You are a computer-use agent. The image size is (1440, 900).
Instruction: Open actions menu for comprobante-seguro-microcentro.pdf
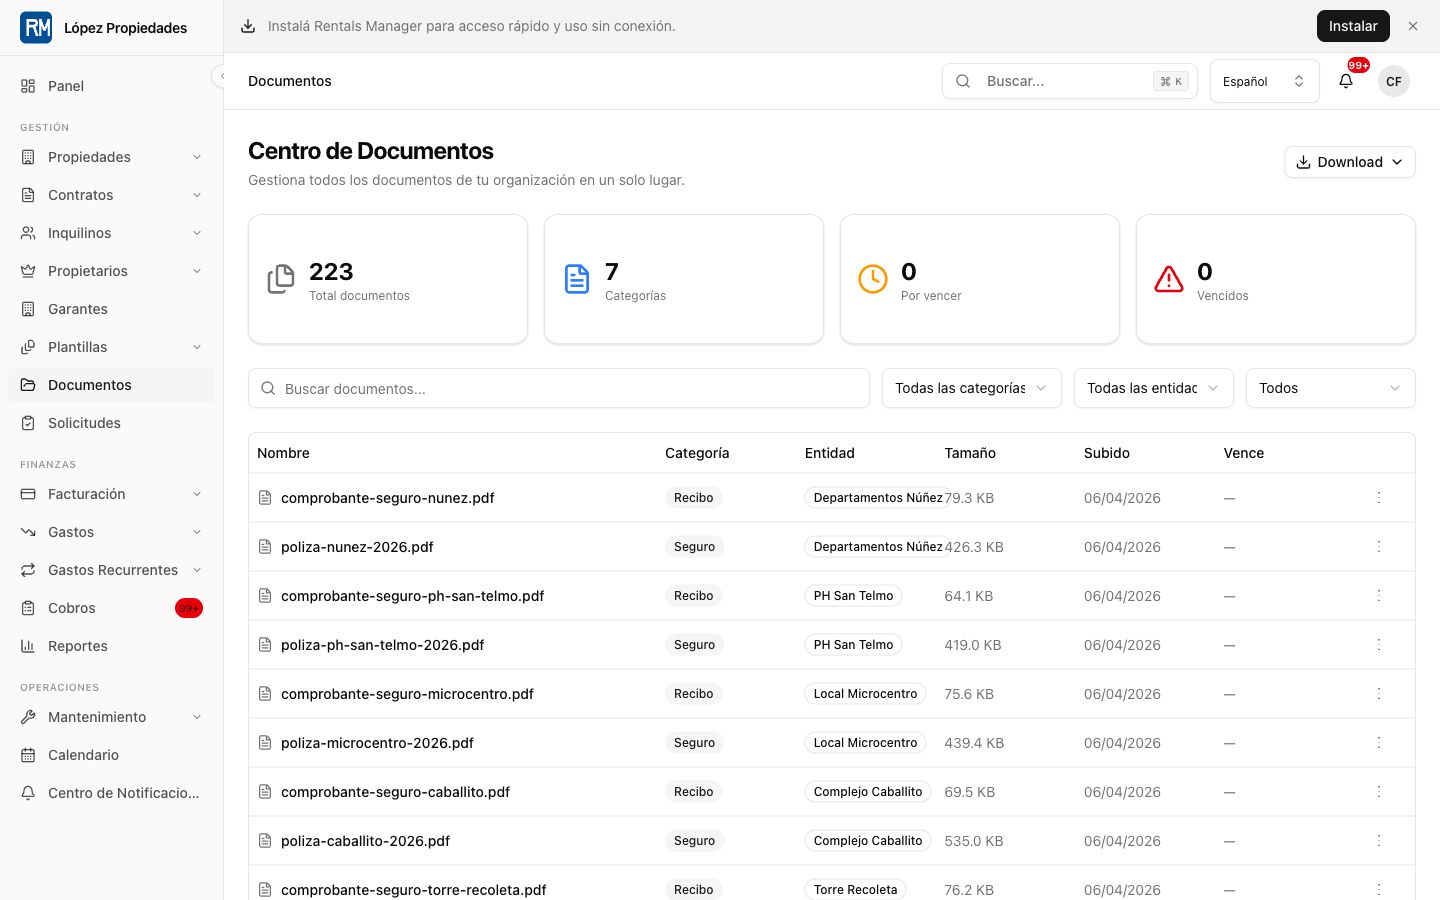1379,693
